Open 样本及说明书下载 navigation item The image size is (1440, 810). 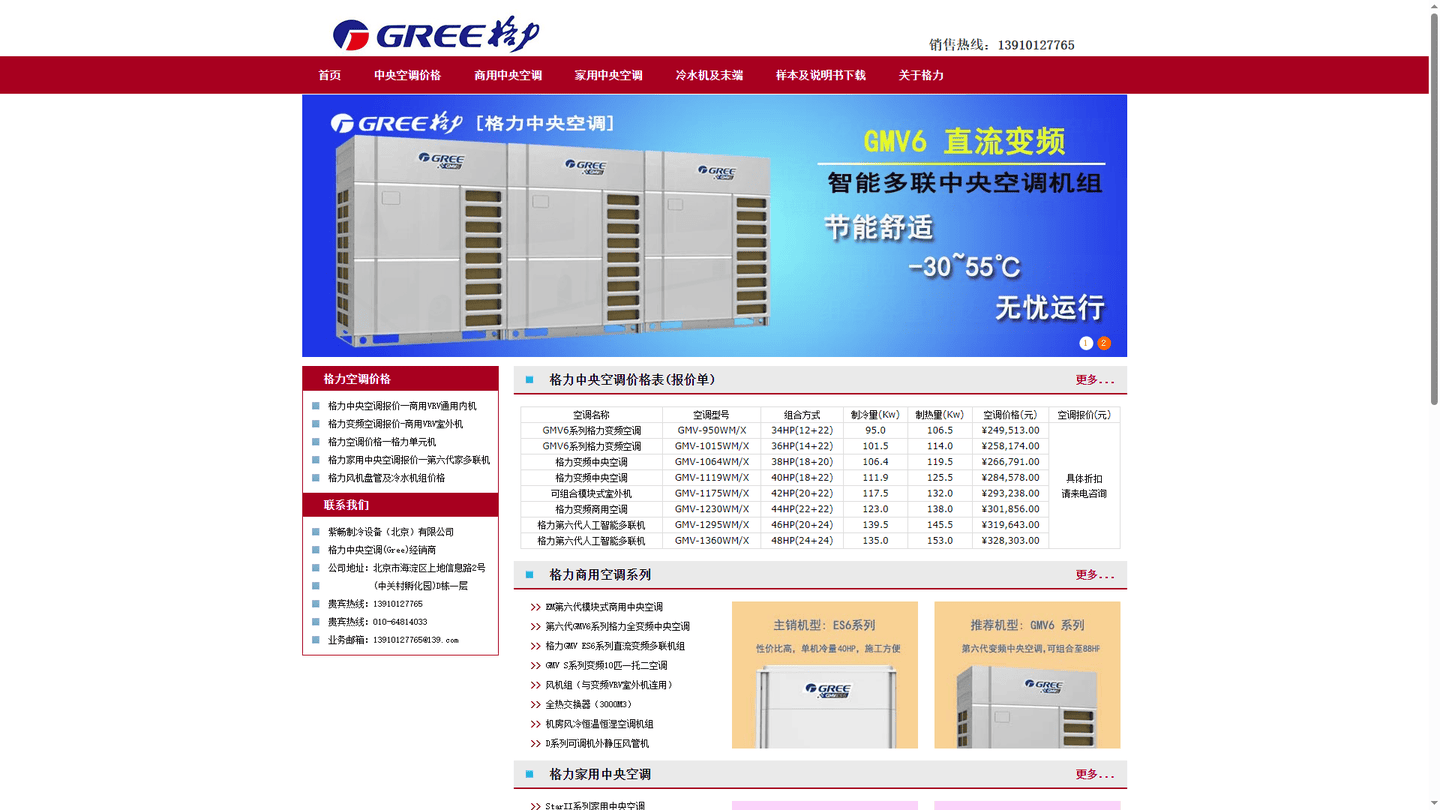pyautogui.click(x=821, y=75)
